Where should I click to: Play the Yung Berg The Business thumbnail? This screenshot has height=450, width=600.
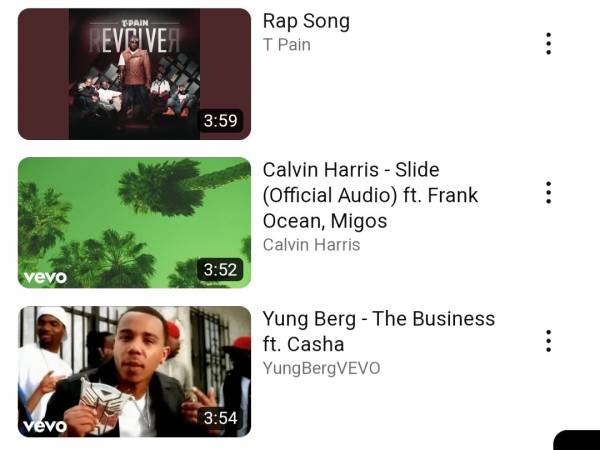click(134, 372)
